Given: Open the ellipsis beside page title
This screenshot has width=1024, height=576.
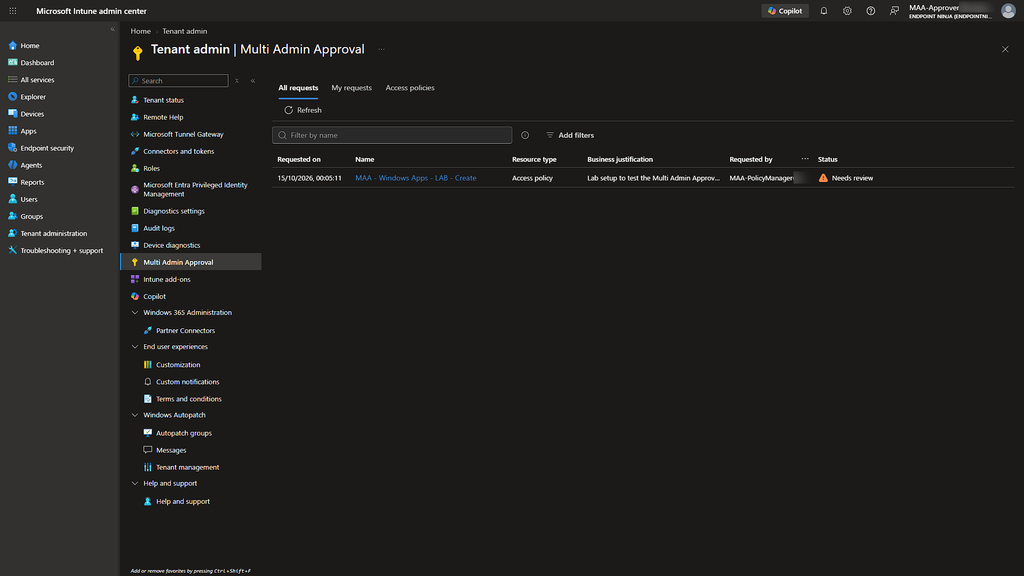Looking at the screenshot, I should pyautogui.click(x=381, y=50).
